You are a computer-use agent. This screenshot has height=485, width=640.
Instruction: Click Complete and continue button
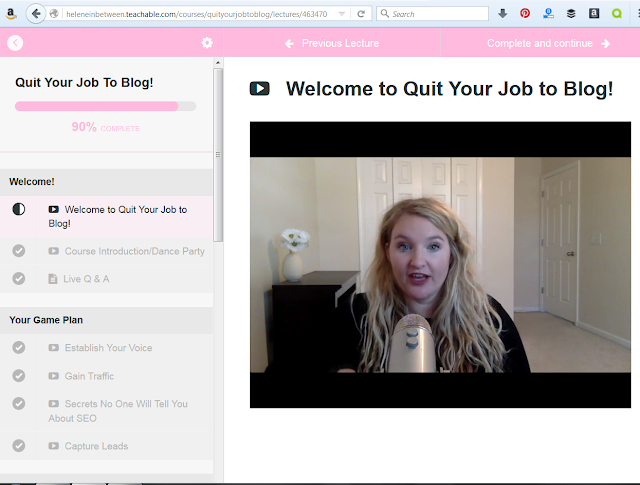click(x=541, y=43)
